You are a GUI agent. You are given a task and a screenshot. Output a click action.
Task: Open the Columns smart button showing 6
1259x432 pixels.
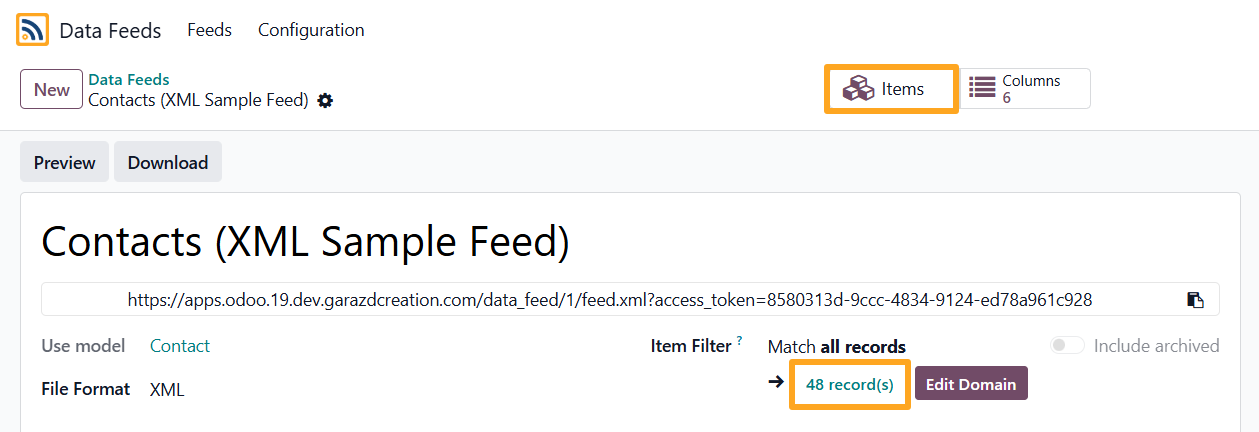point(1026,89)
